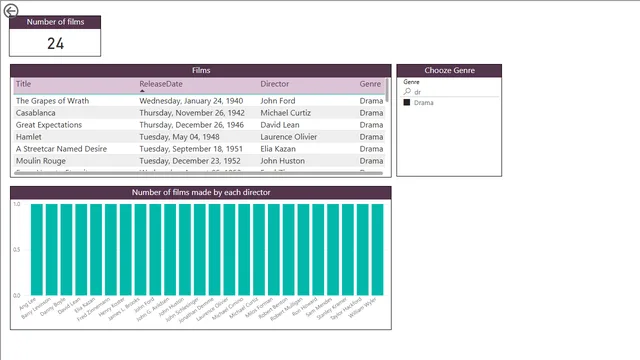Image resolution: width=640 pixels, height=360 pixels.
Task: Click the date 'Tuesday, May 04, 1948'
Action: coord(179,137)
